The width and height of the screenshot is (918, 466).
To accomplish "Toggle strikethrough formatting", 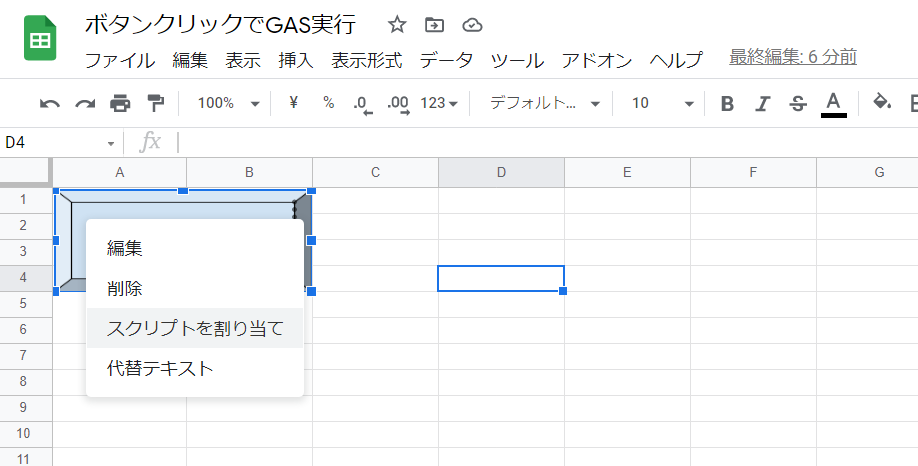I will (x=797, y=104).
